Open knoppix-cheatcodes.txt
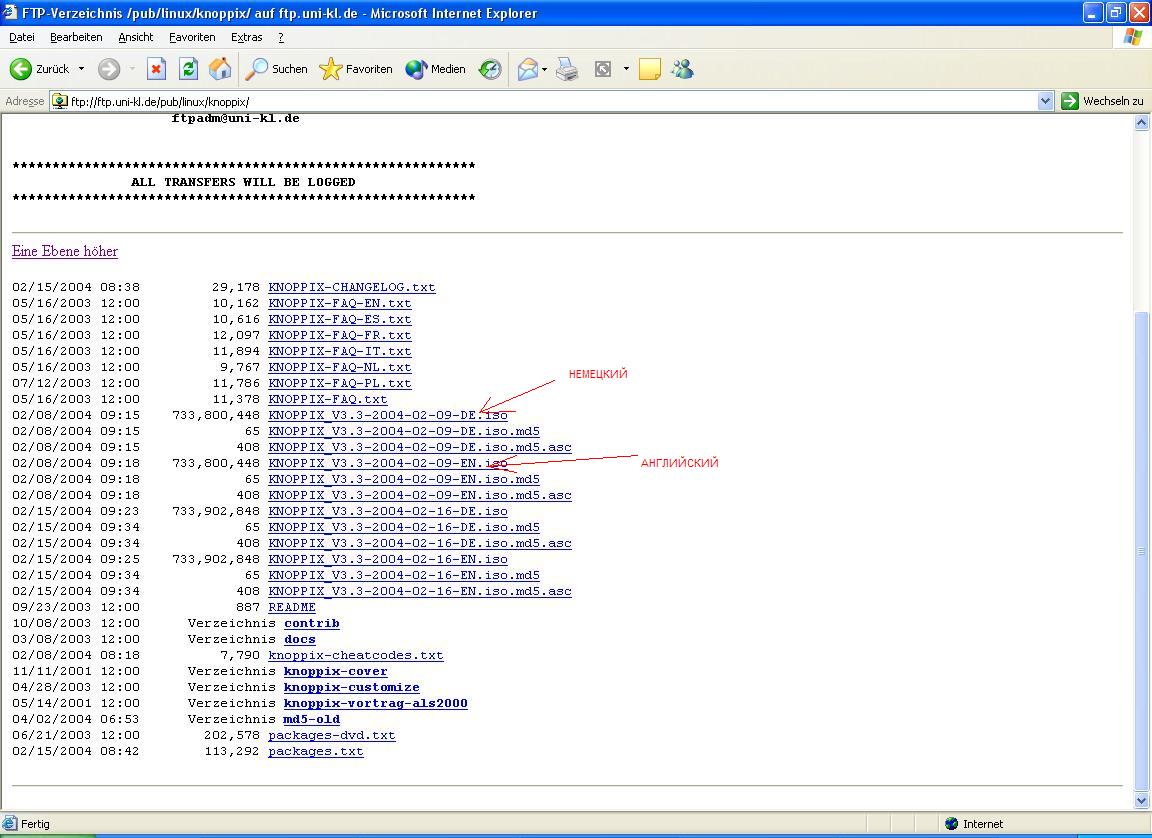Image resolution: width=1152 pixels, height=838 pixels. (x=356, y=656)
